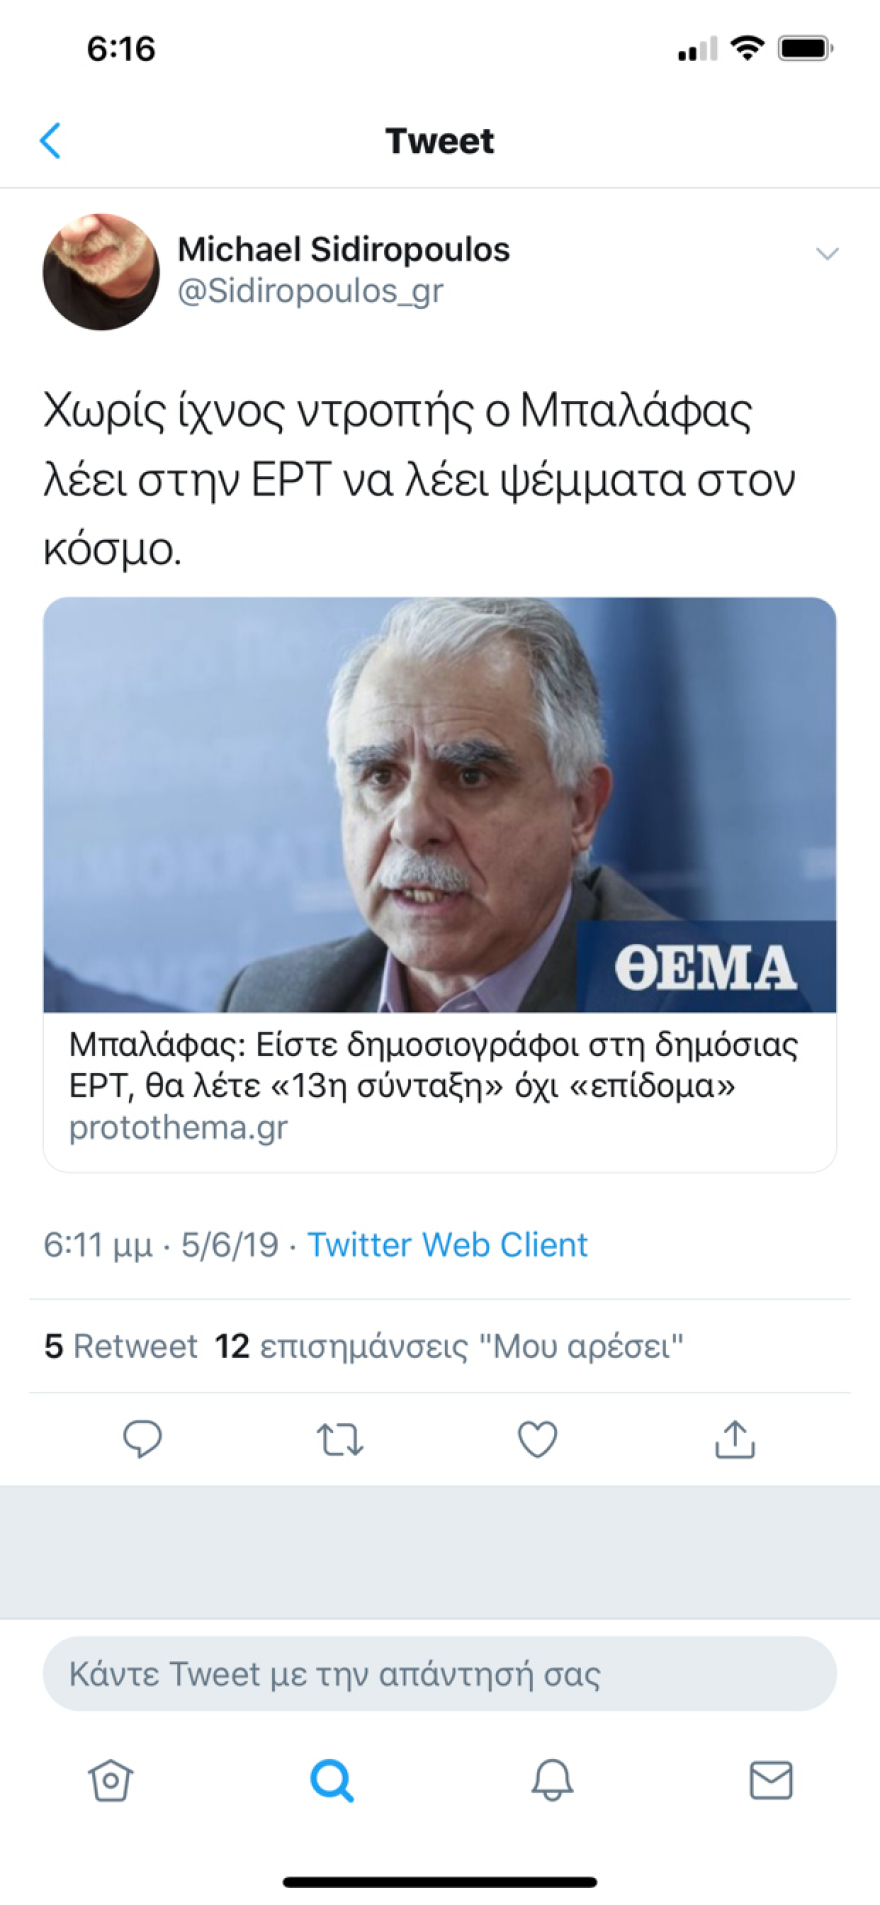Viewport: 880px width, 1905px height.
Task: Go back using the left chevron
Action: coord(50,140)
